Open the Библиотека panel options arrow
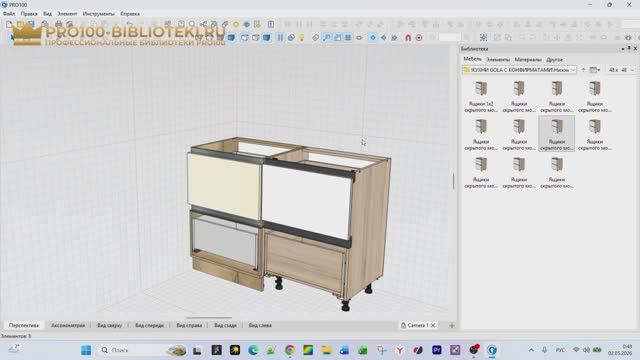The image size is (640, 360). click(623, 49)
